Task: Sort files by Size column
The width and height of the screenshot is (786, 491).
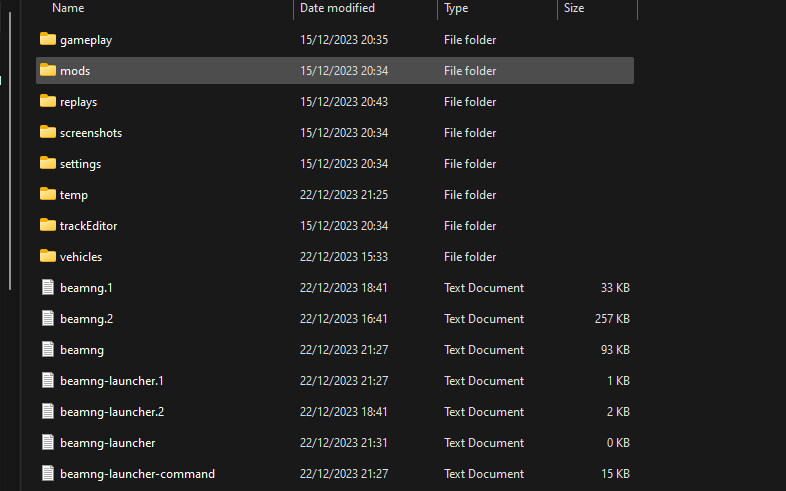Action: [x=574, y=8]
